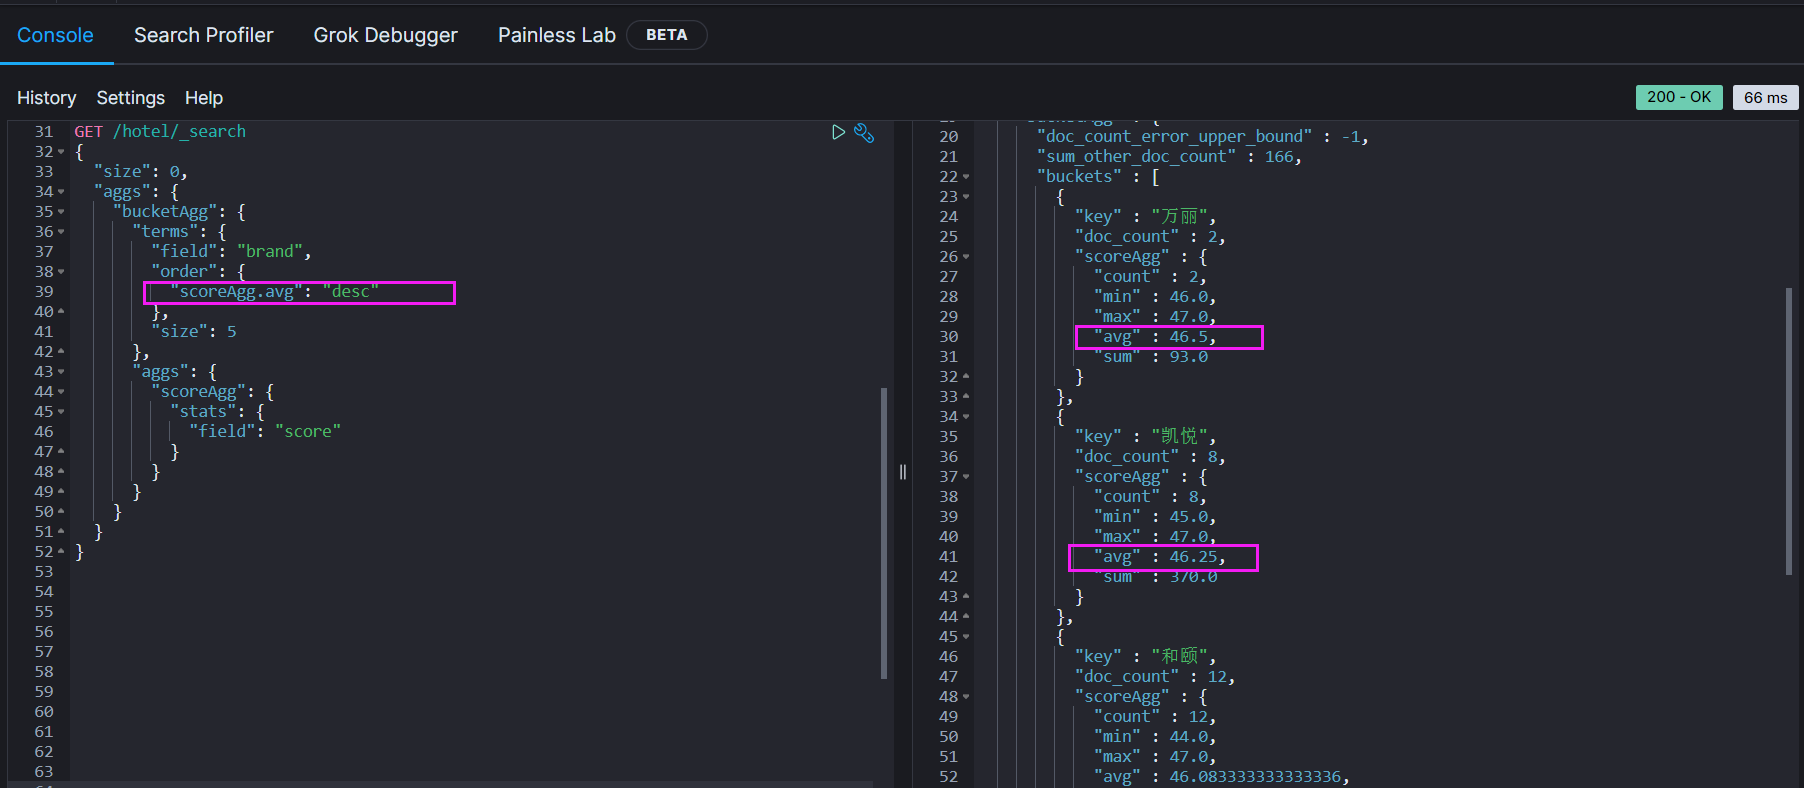Fold the "order" object at request line 38

(x=61, y=272)
